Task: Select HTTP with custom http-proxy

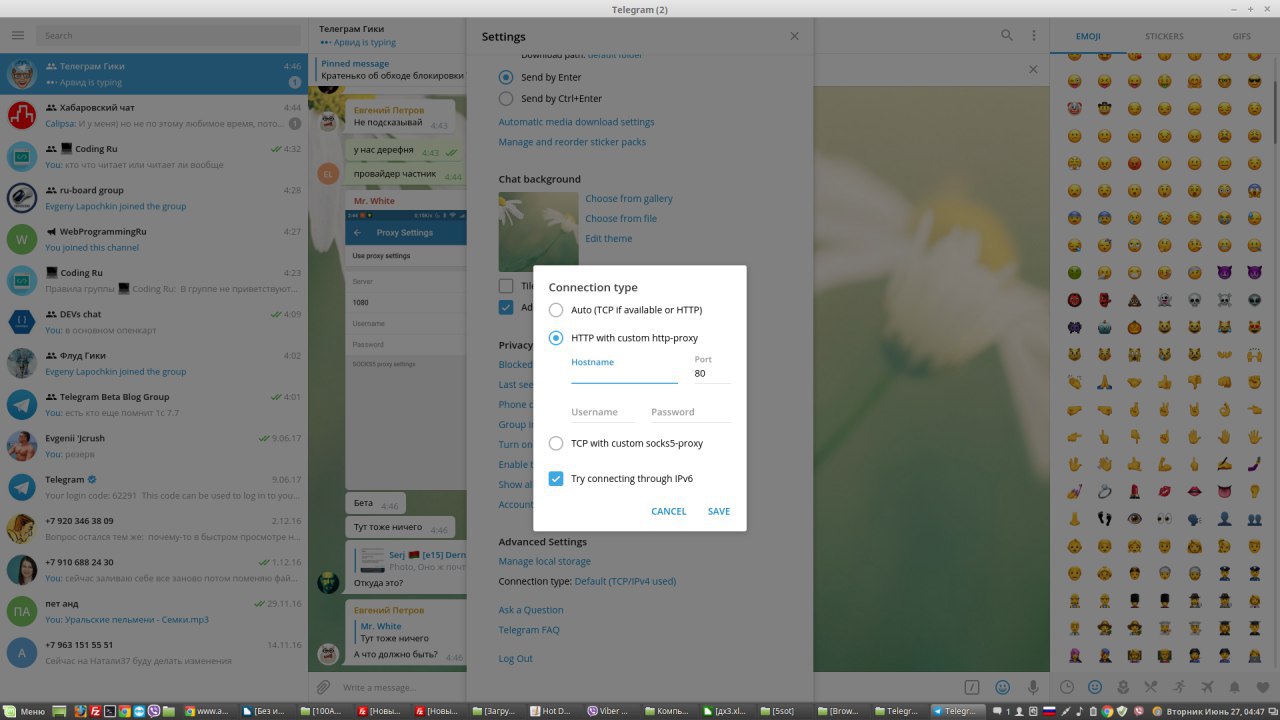Action: (623, 338)
